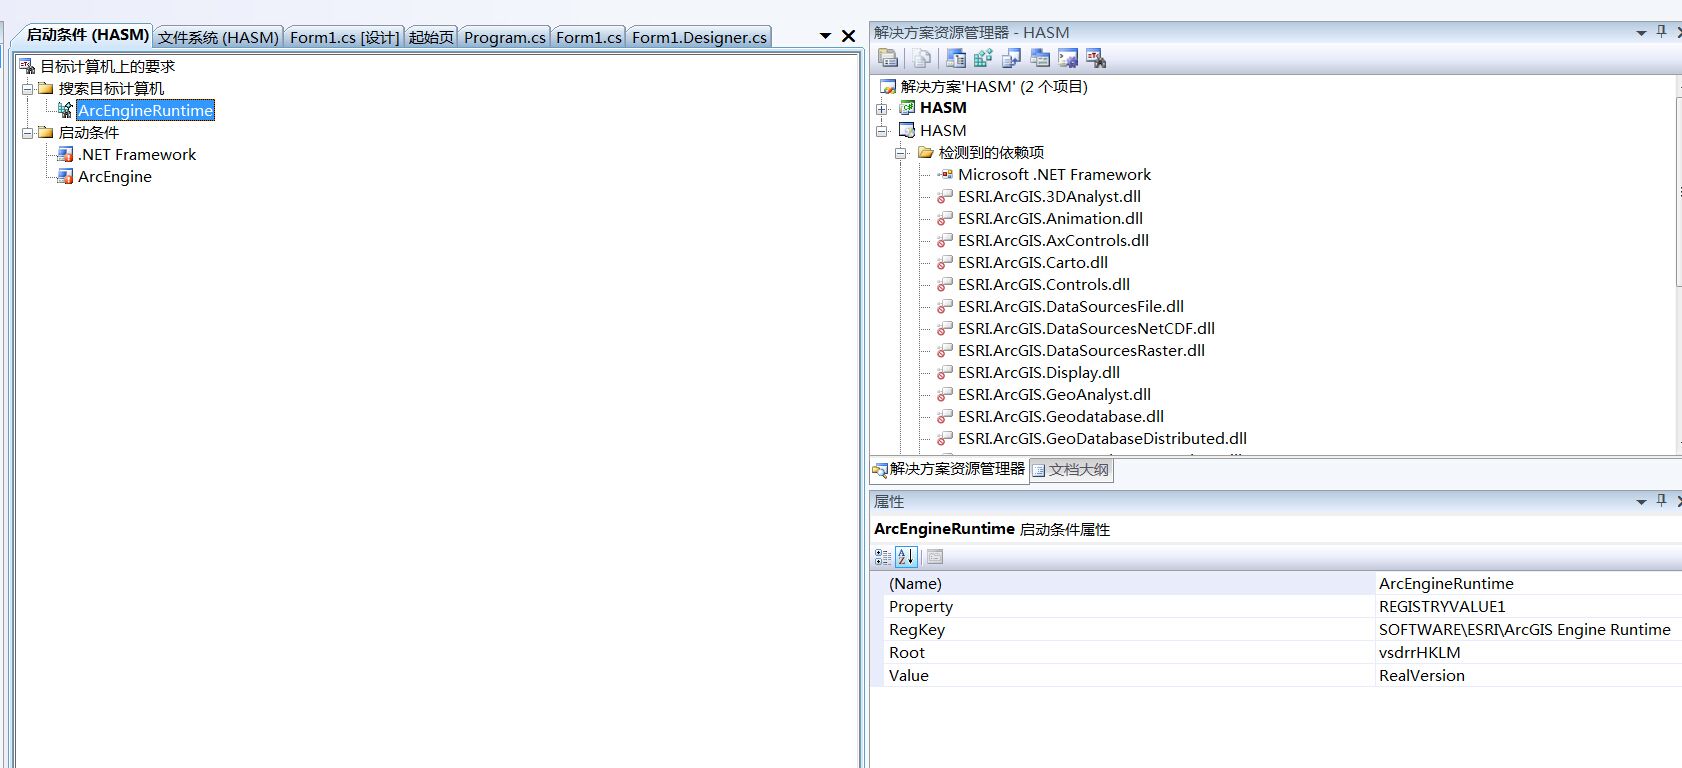
Task: Edit the RegKey value SOFTWARE\ESRI\ArcGIS Engine Runtime
Action: 1528,629
